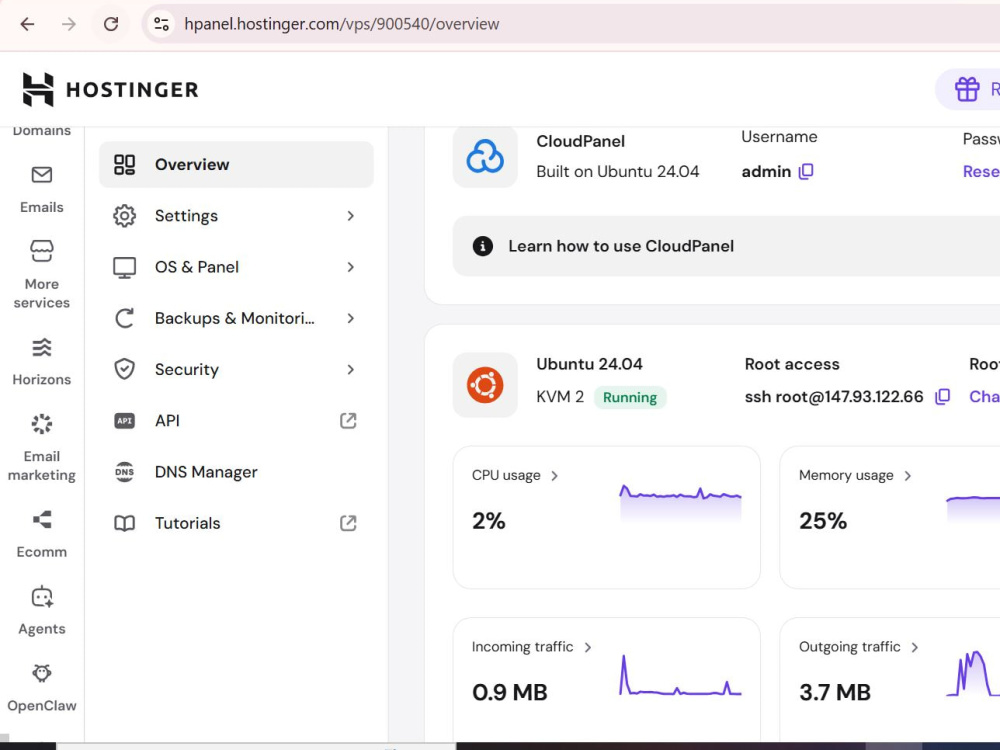Screen dimensions: 1000x750
Task: Open site information icon in address bar
Action: click(161, 24)
